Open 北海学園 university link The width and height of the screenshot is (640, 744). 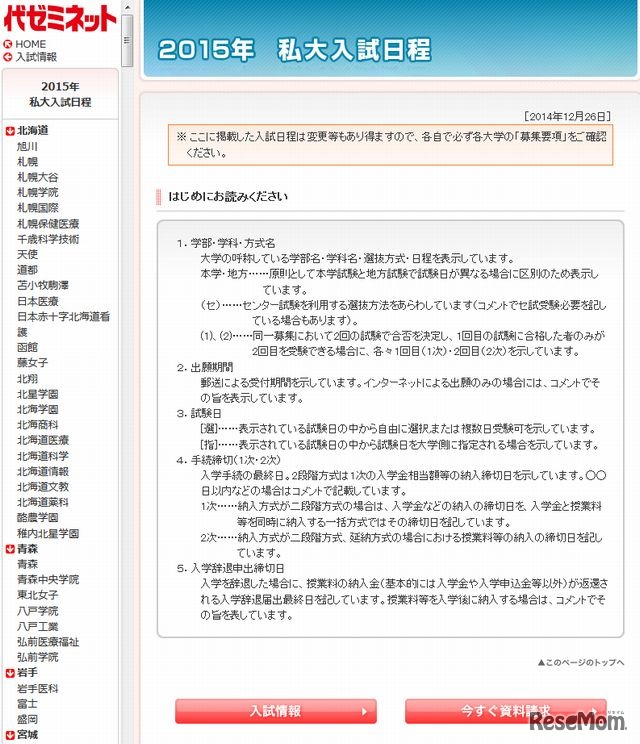pyautogui.click(x=38, y=409)
